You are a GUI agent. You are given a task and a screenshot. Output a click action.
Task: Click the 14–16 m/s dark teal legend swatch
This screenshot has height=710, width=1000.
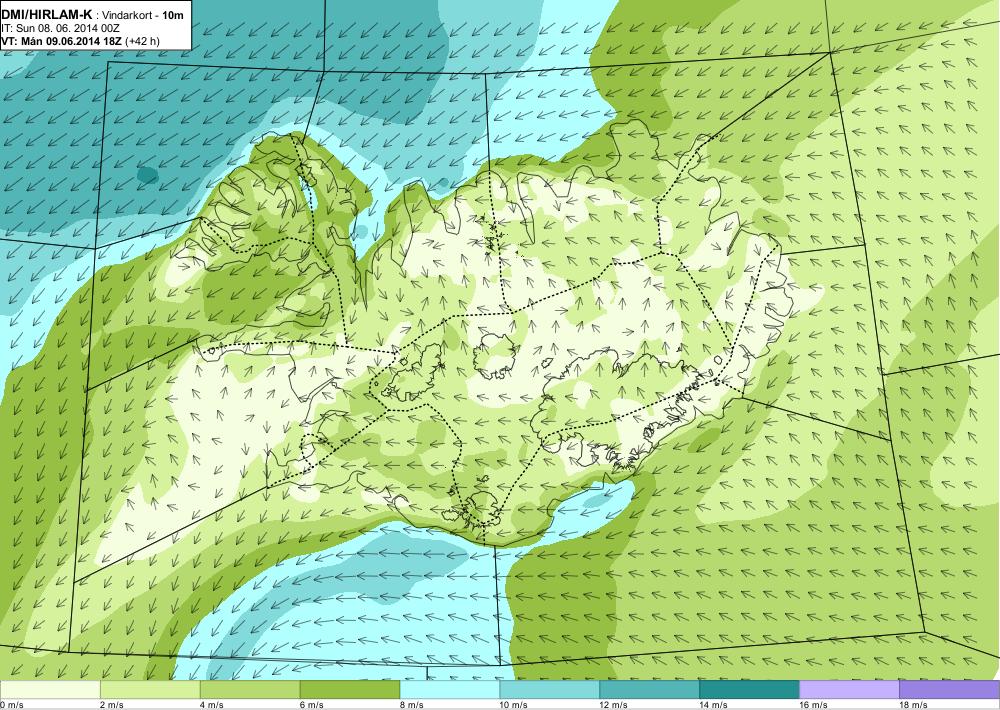(x=749, y=690)
